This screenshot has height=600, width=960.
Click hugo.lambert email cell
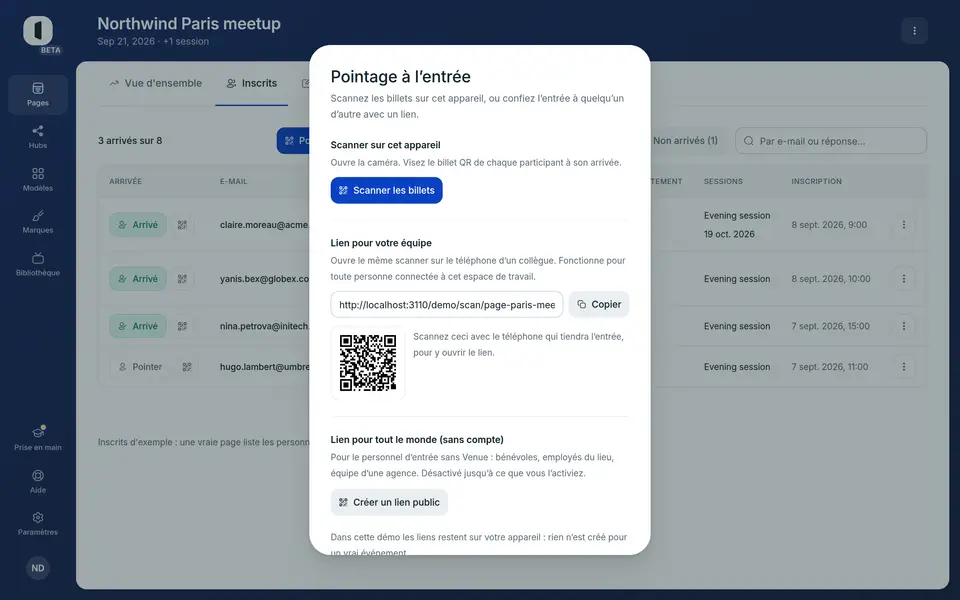pyautogui.click(x=264, y=367)
